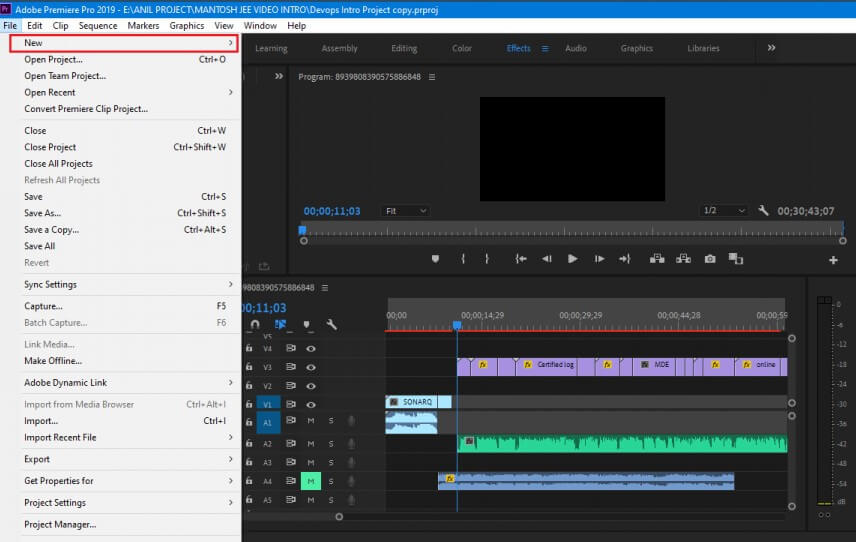Image resolution: width=856 pixels, height=542 pixels.
Task: Click the Lift icon in Program monitor
Action: (x=657, y=259)
